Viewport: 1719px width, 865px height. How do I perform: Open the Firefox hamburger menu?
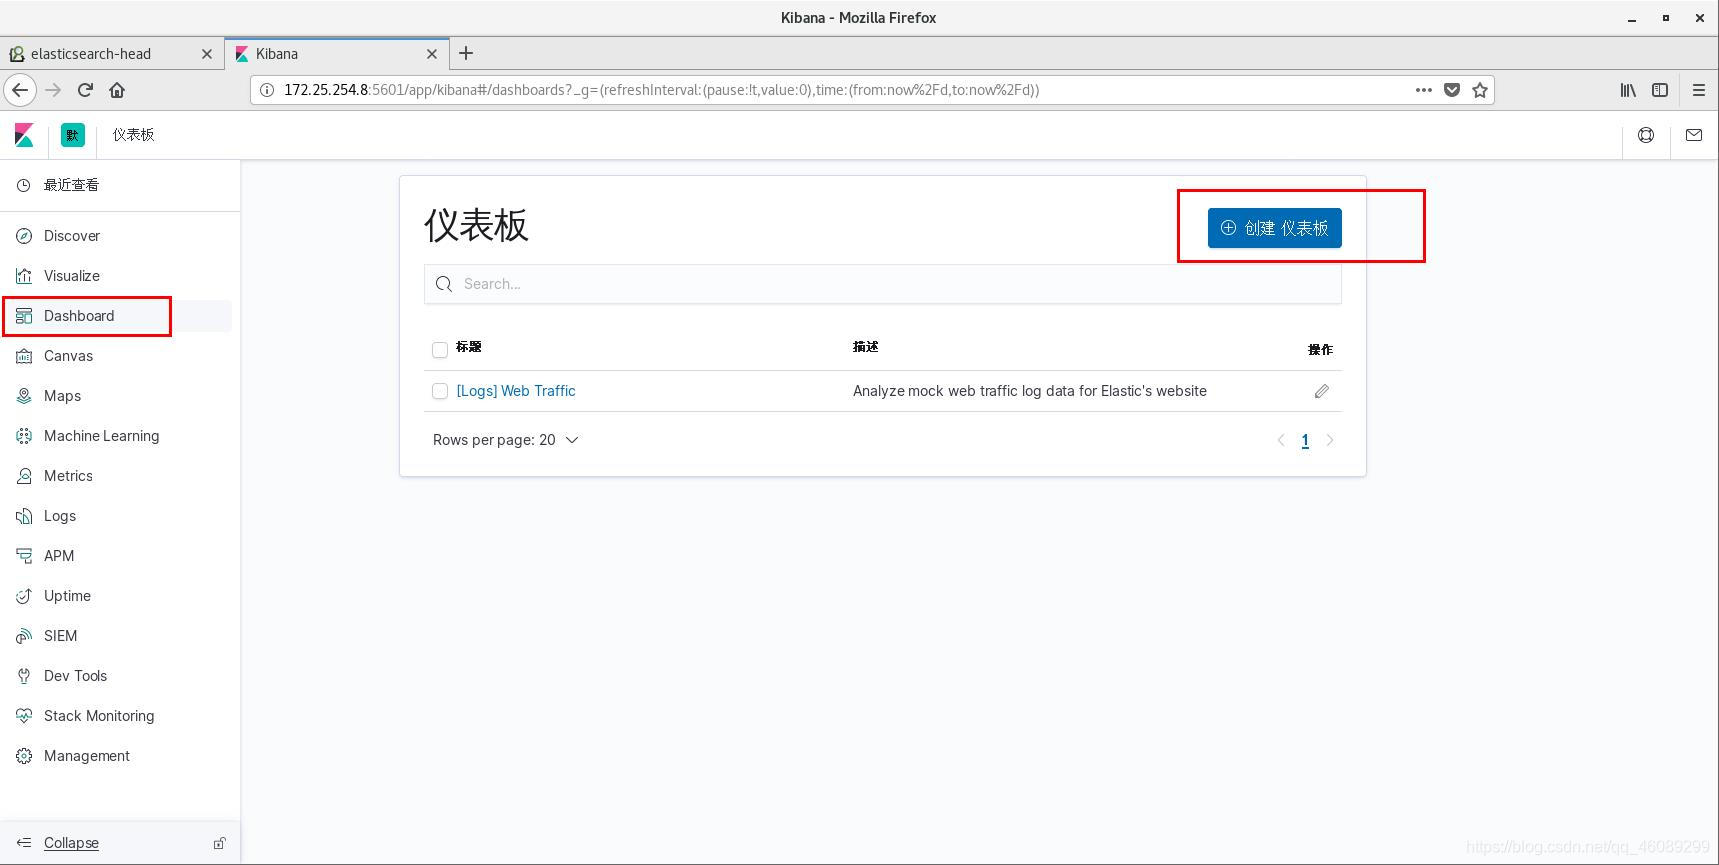1698,90
